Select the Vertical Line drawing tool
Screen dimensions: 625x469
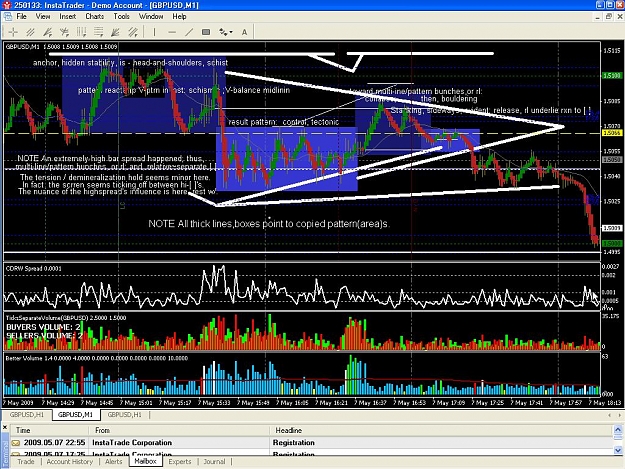coord(155,32)
